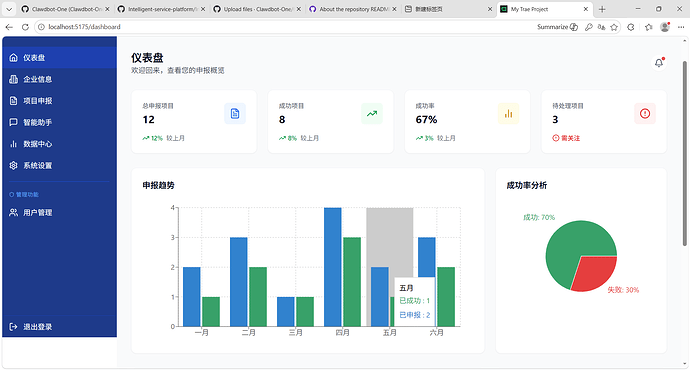Click the 失败: 30% pie label

(623, 290)
